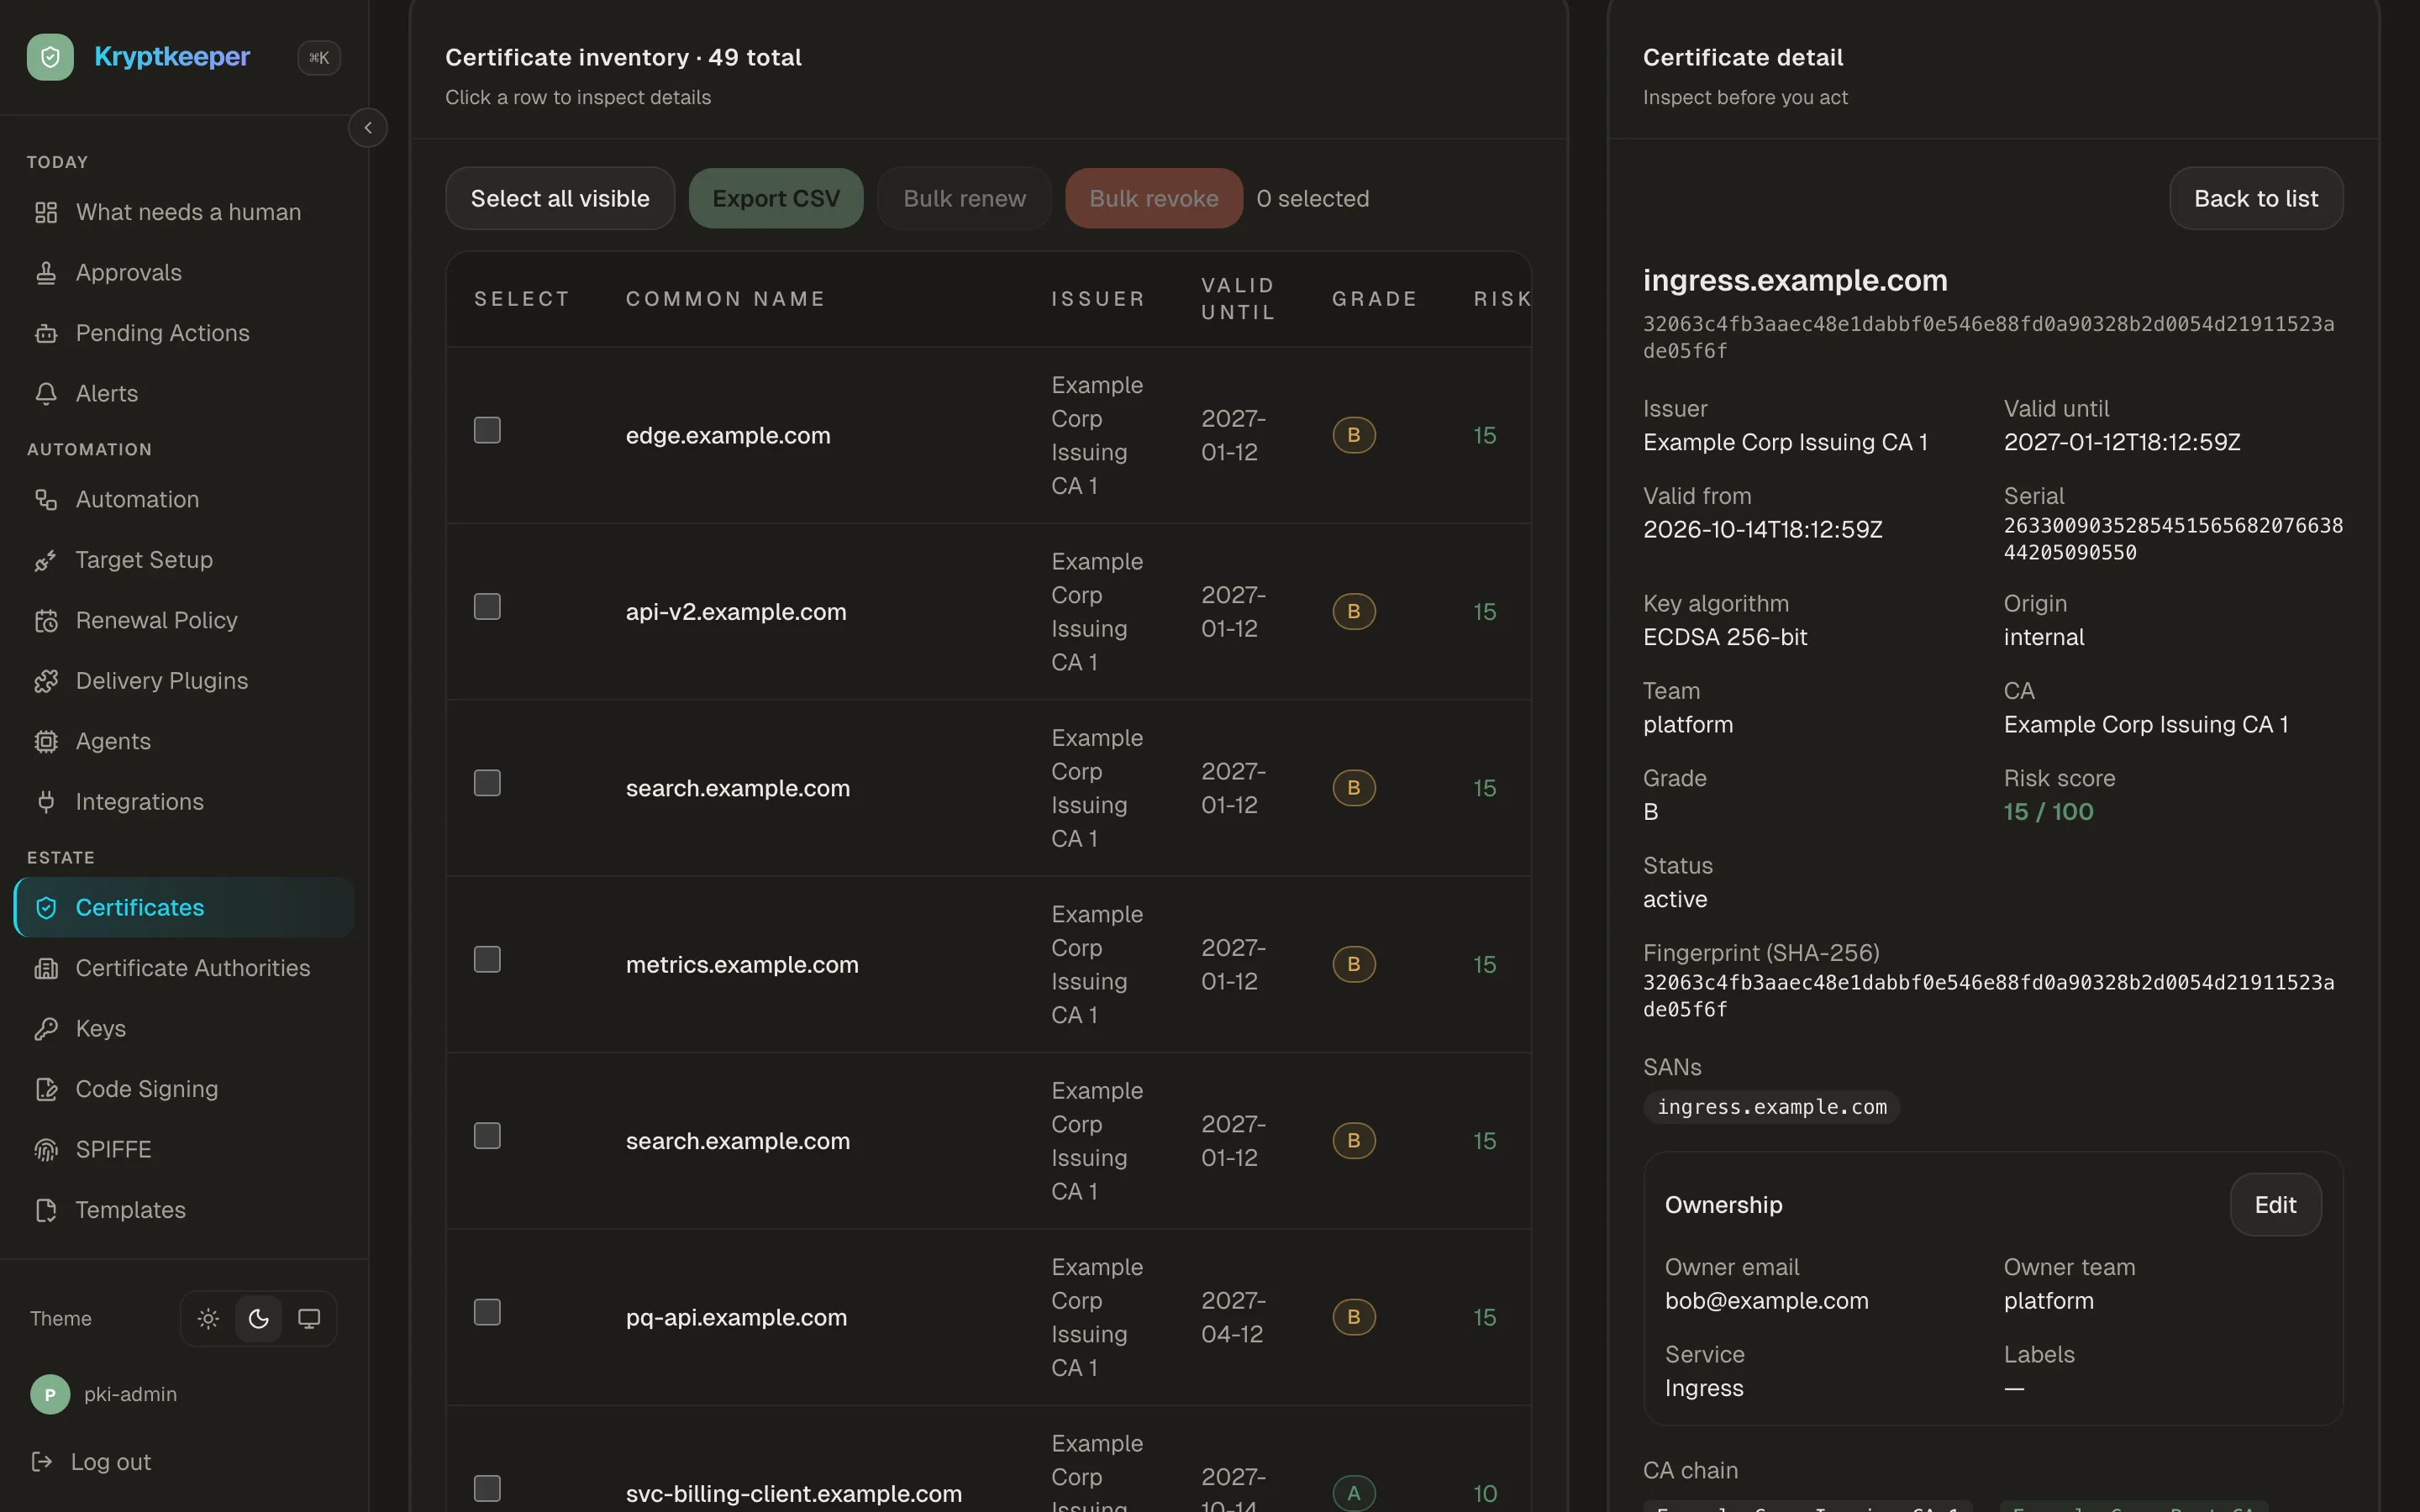
Task: Open the pki-admin user profile
Action: coord(104,1394)
